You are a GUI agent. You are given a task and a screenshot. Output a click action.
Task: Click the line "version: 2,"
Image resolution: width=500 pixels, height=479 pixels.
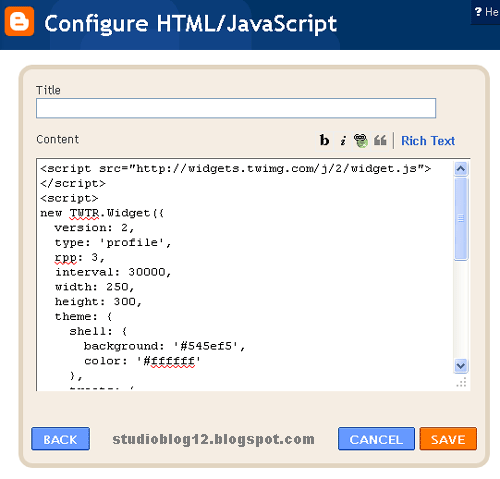(x=94, y=228)
